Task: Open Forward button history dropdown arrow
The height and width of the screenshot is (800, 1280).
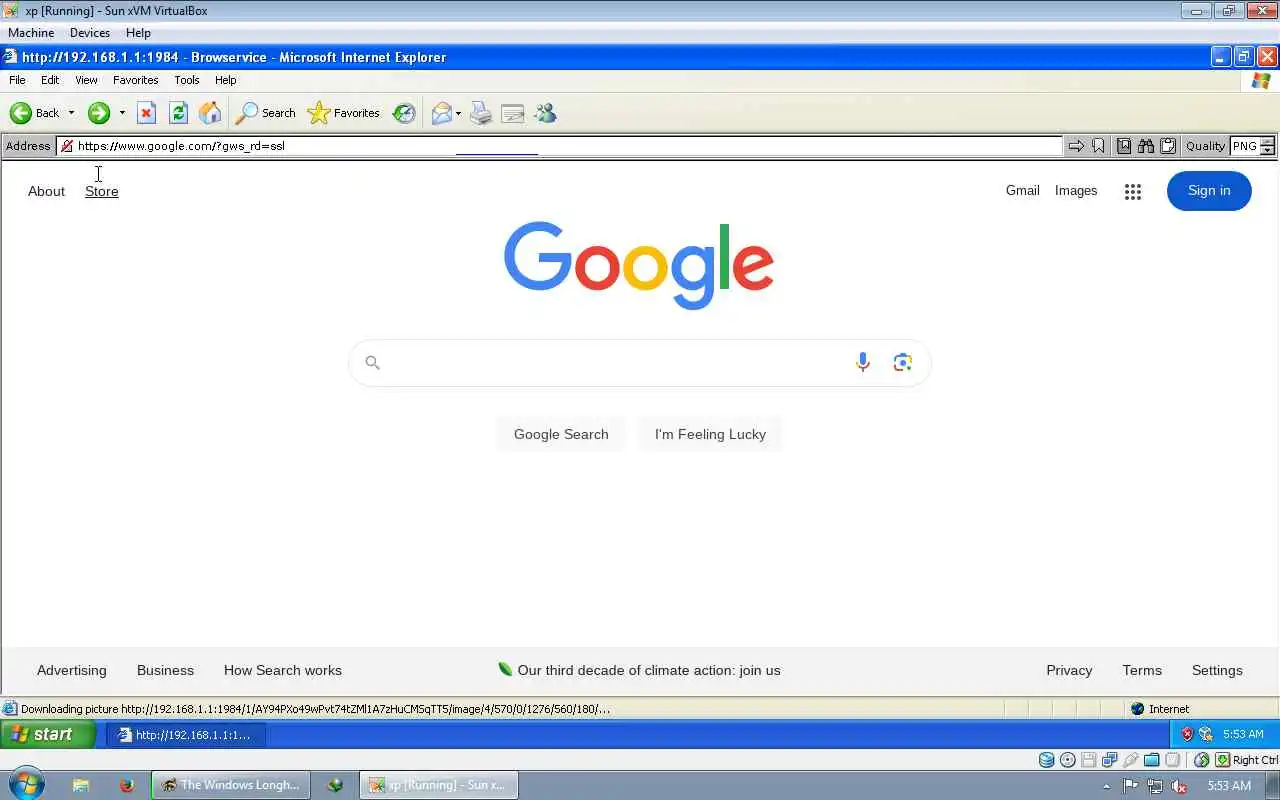Action: [x=122, y=113]
